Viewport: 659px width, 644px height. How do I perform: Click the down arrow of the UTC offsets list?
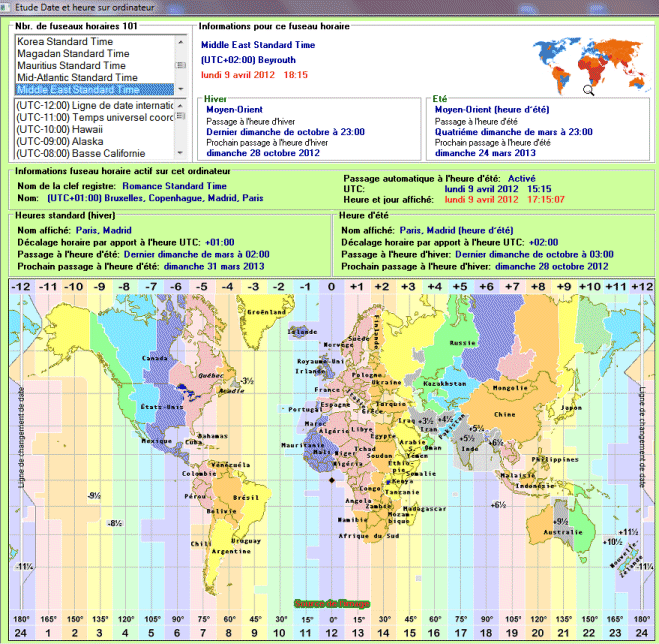(181, 152)
